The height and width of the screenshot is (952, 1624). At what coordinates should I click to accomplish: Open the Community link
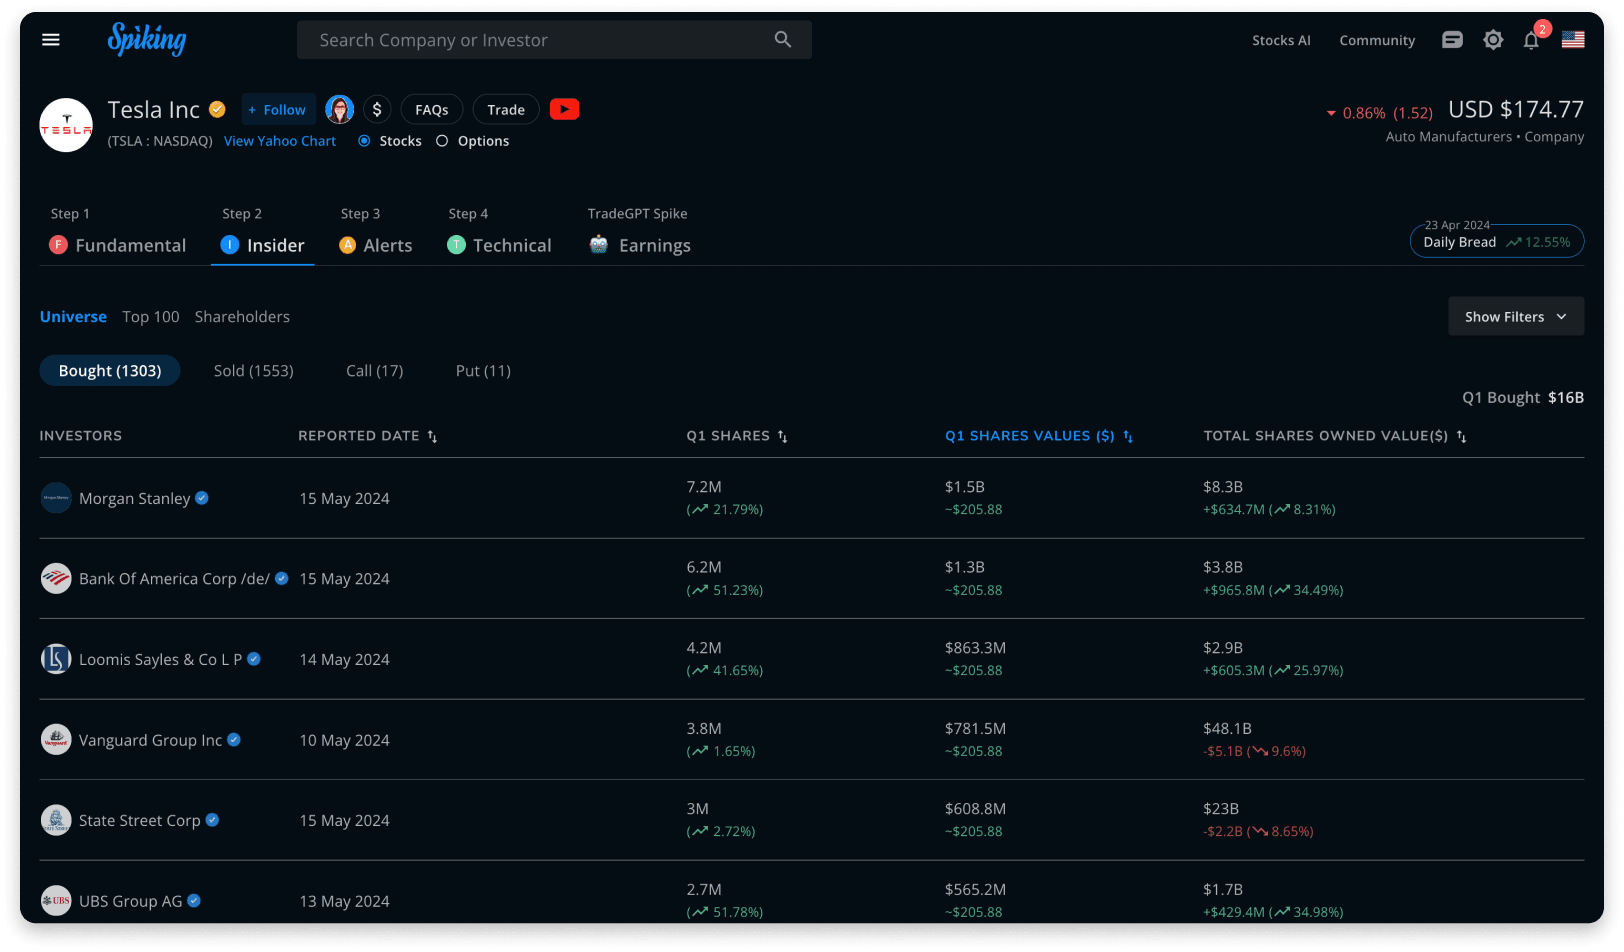click(1377, 40)
